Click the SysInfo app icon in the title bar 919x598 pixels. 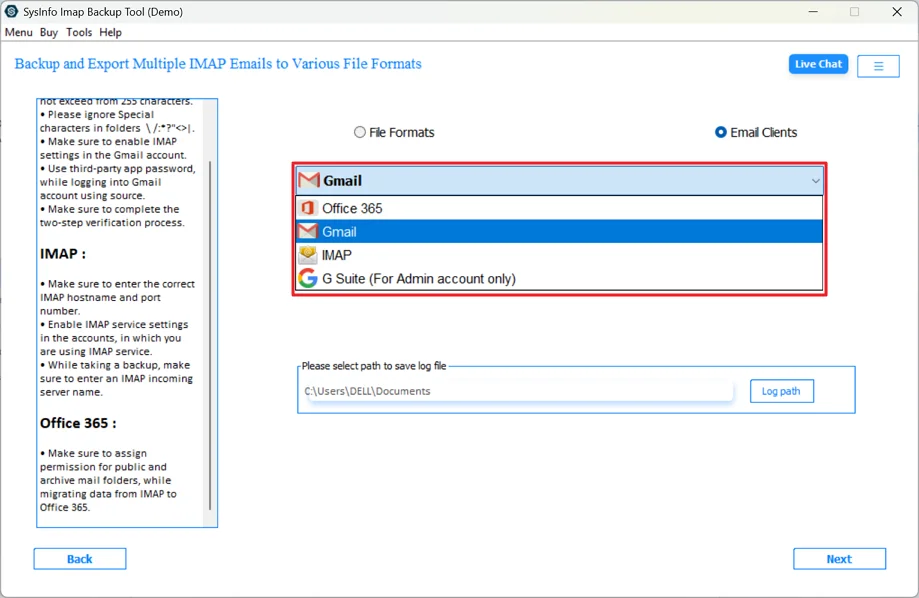pos(10,11)
